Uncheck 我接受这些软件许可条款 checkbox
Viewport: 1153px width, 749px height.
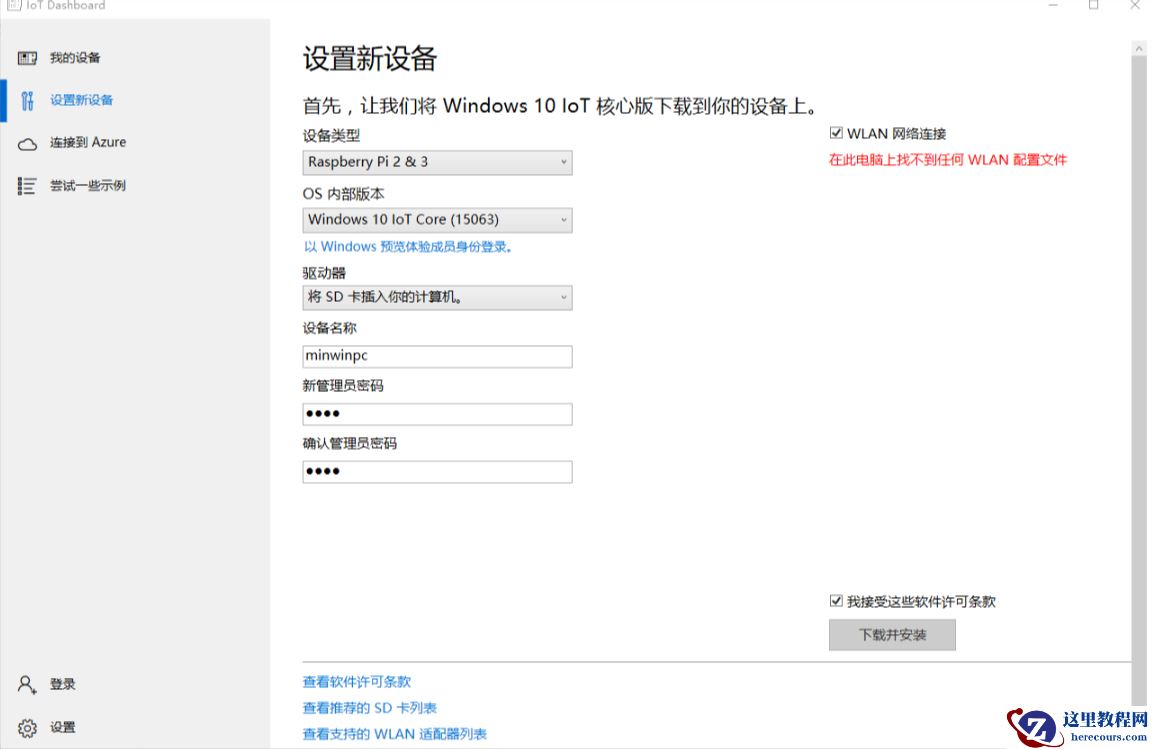(836, 601)
